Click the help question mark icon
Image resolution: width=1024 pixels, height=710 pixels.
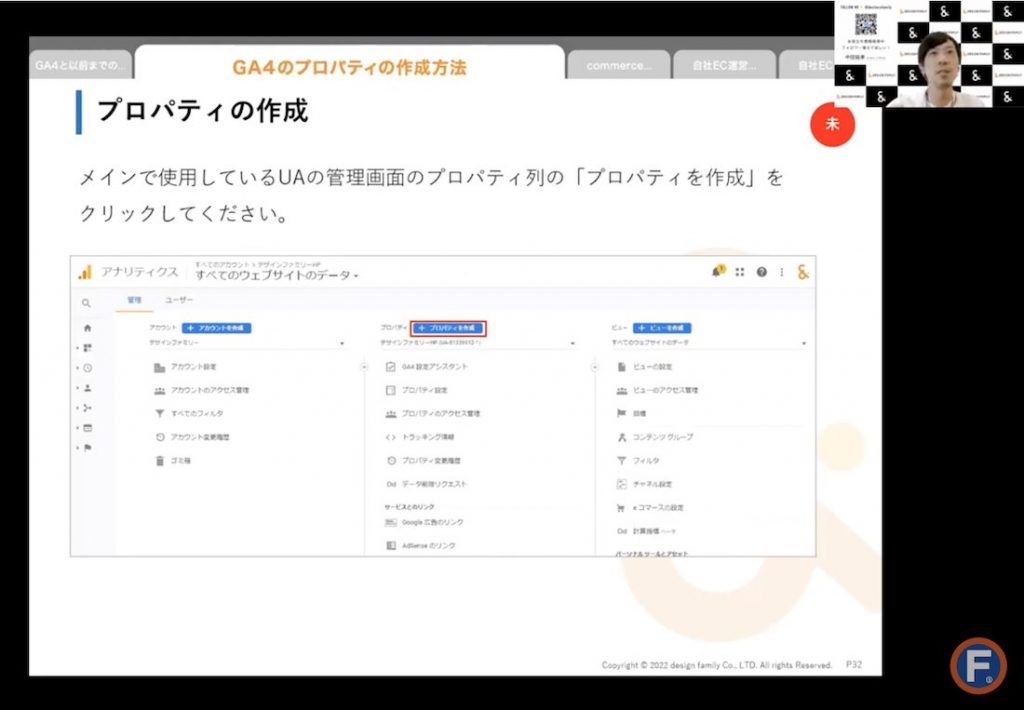point(761,272)
